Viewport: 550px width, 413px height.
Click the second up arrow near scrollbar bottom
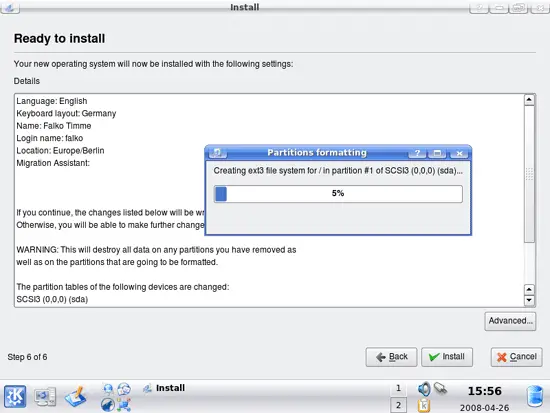point(529,290)
